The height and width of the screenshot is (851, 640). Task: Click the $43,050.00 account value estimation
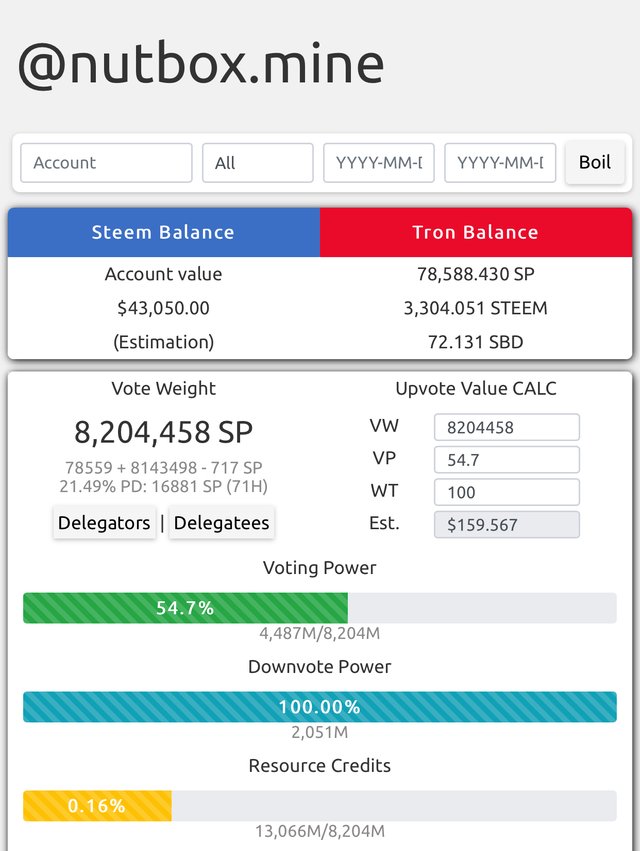point(163,308)
